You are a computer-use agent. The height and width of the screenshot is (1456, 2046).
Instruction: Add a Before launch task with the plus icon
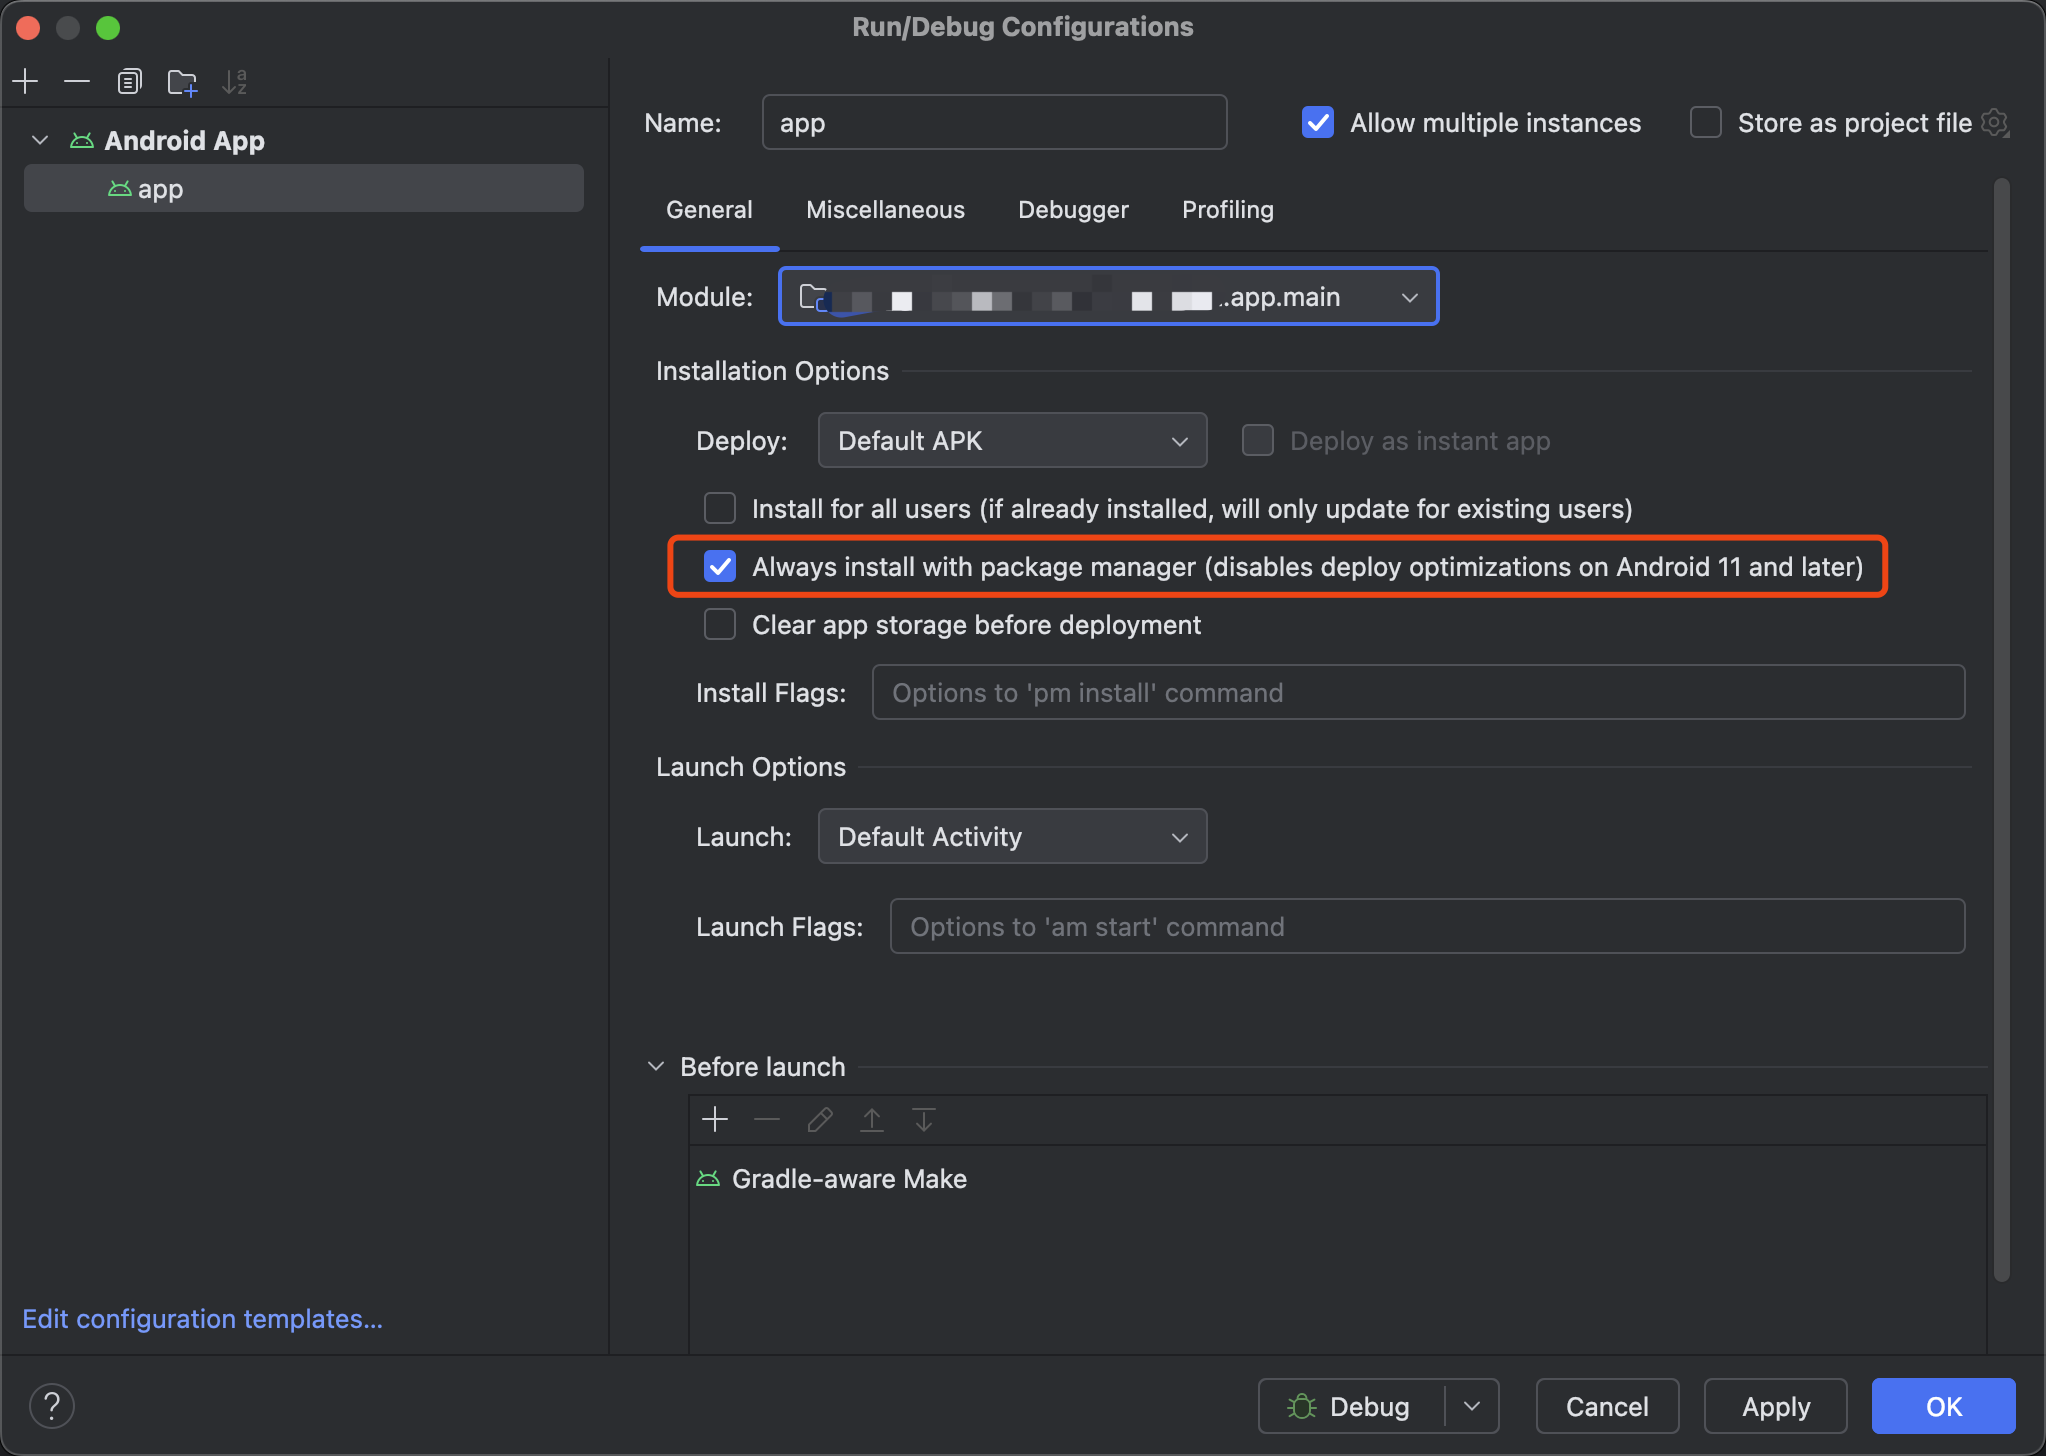point(715,1119)
